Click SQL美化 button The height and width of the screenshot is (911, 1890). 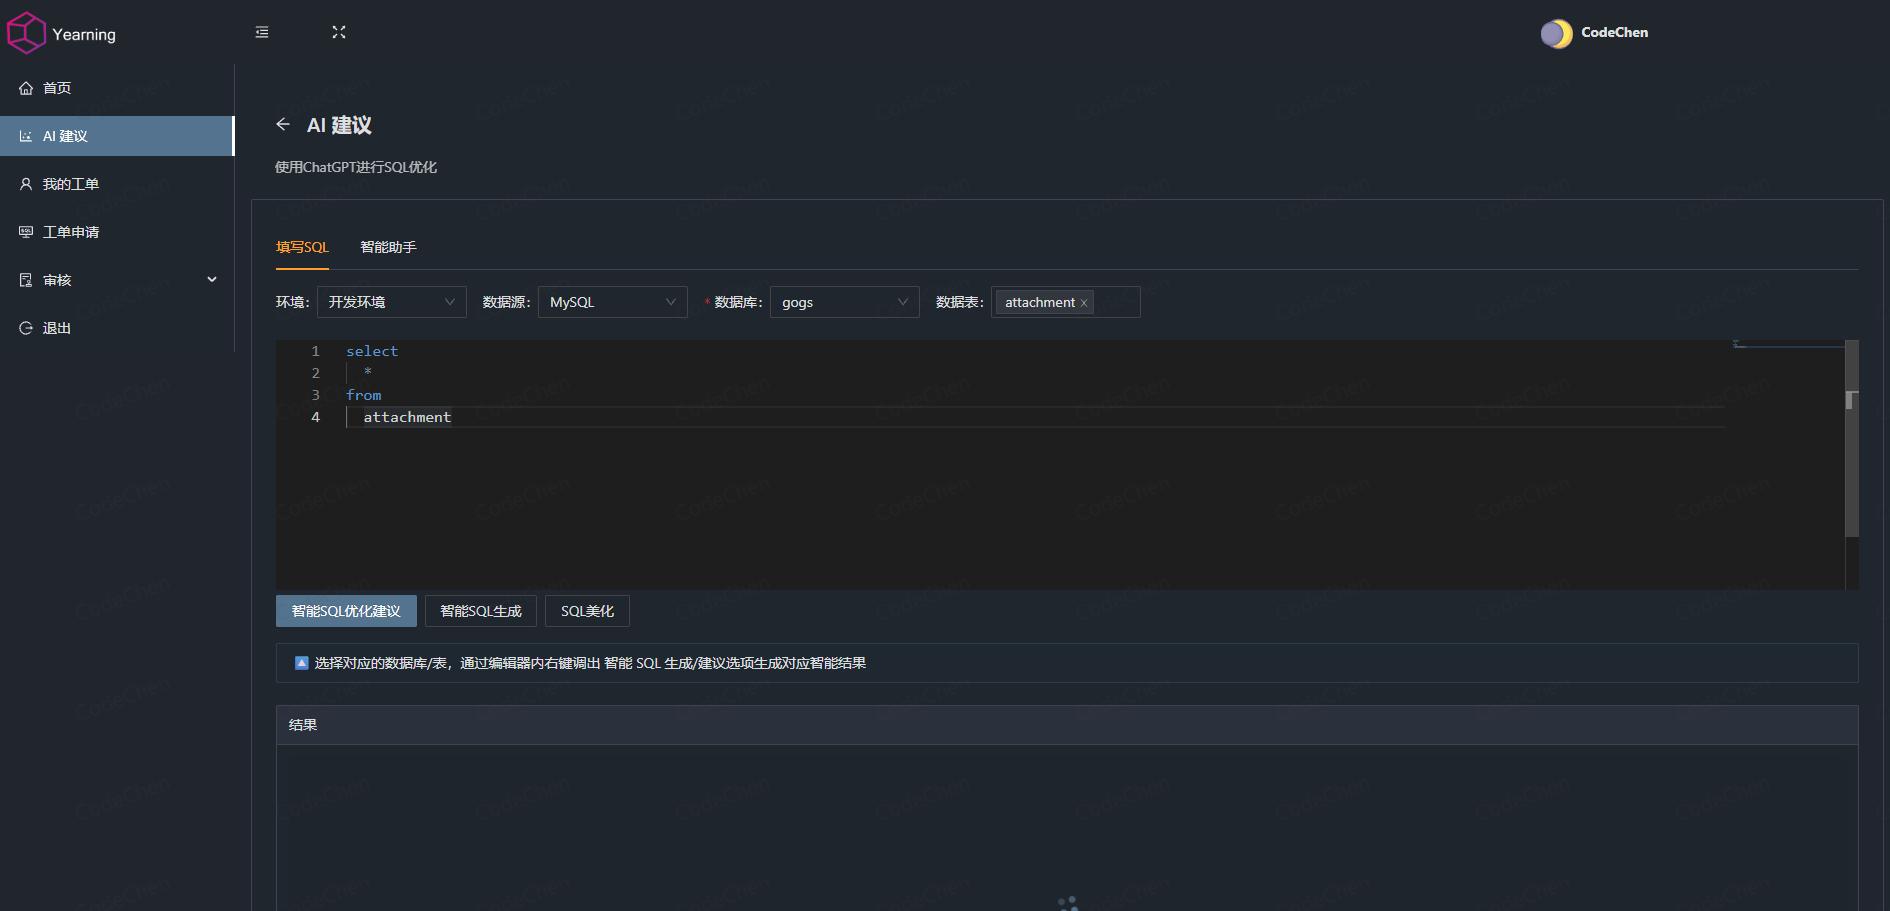coord(587,611)
